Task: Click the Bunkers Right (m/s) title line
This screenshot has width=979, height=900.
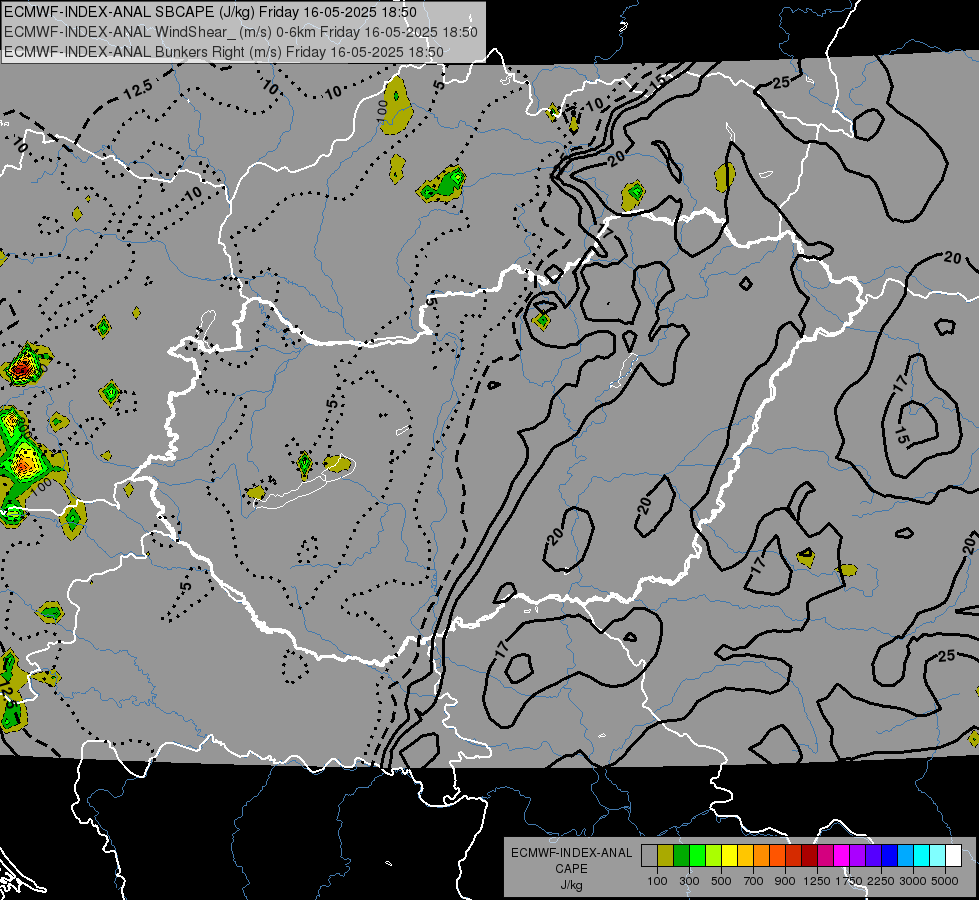Action: (224, 52)
